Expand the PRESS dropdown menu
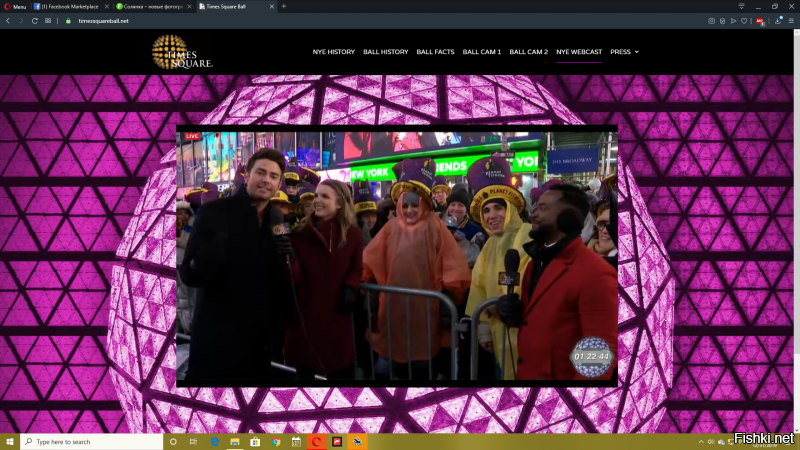The width and height of the screenshot is (800, 450). pyautogui.click(x=624, y=52)
